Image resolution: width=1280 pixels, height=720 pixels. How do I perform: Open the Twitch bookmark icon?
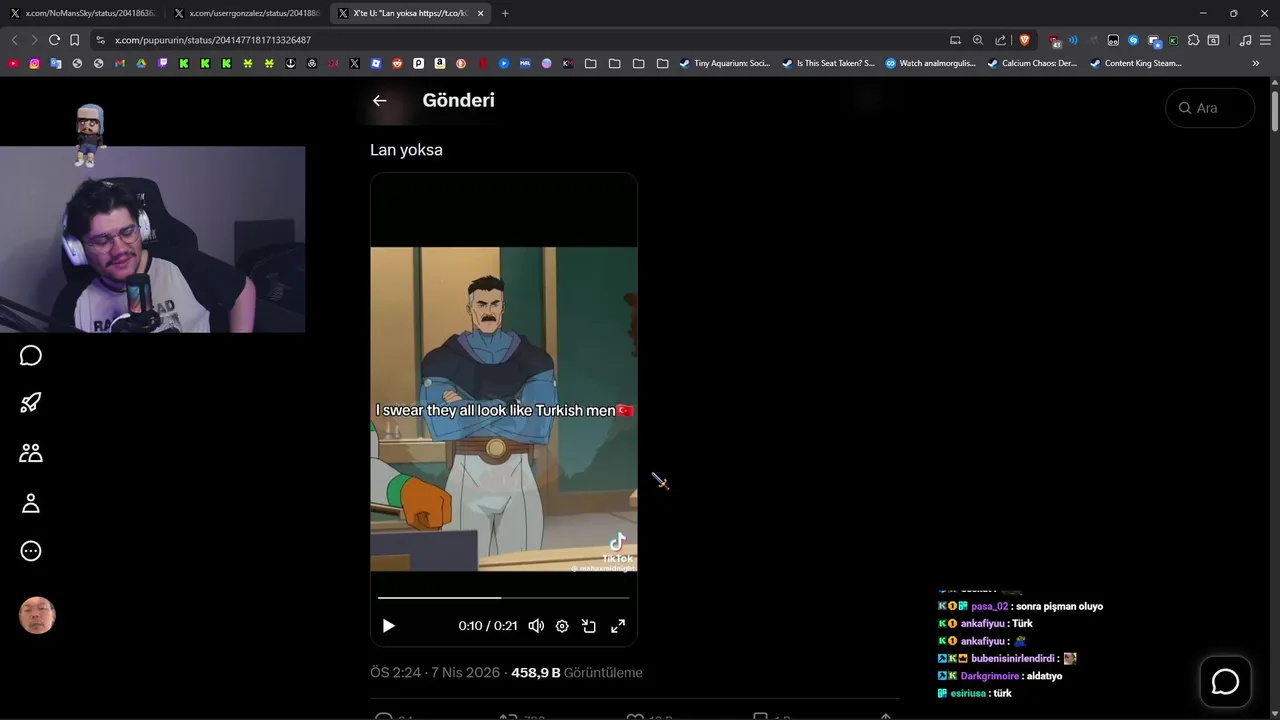pyautogui.click(x=163, y=63)
